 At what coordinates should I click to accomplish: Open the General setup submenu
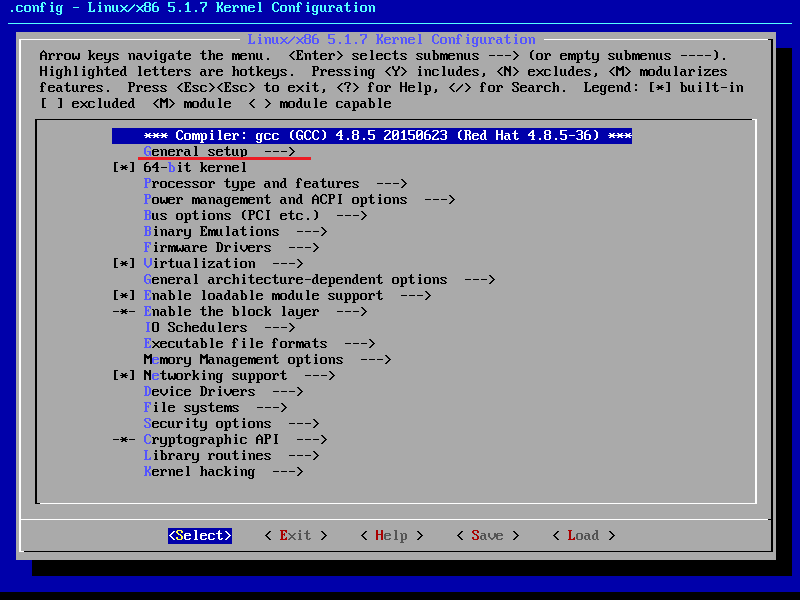(219, 152)
